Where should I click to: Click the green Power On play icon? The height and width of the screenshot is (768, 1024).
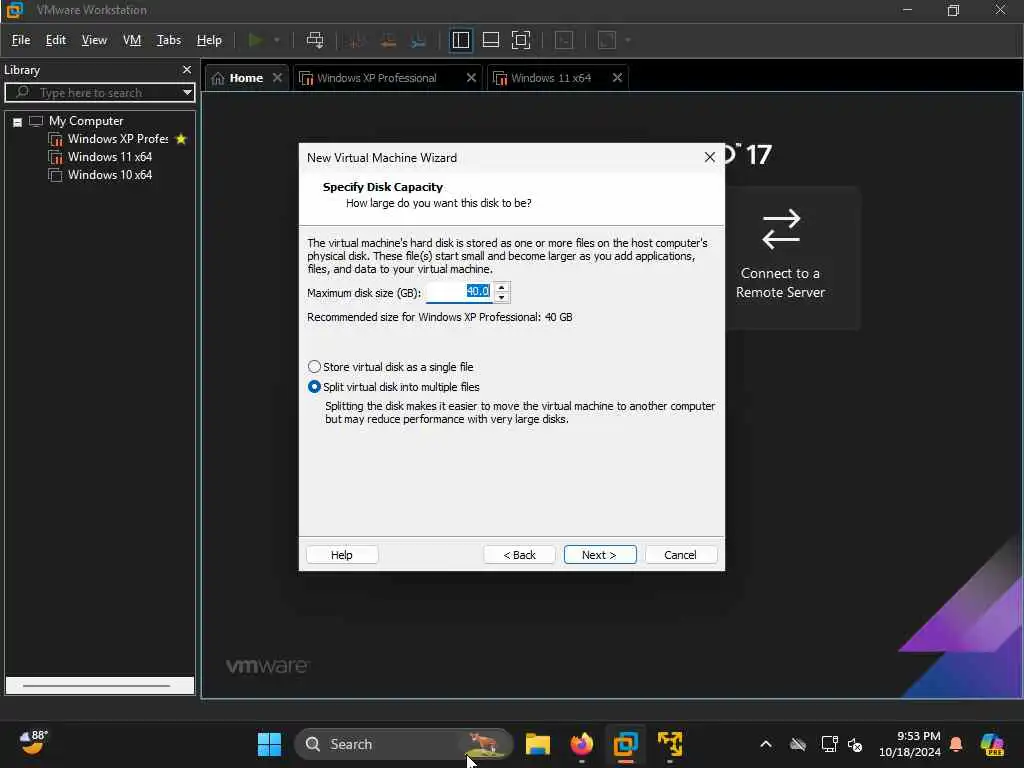(255, 40)
